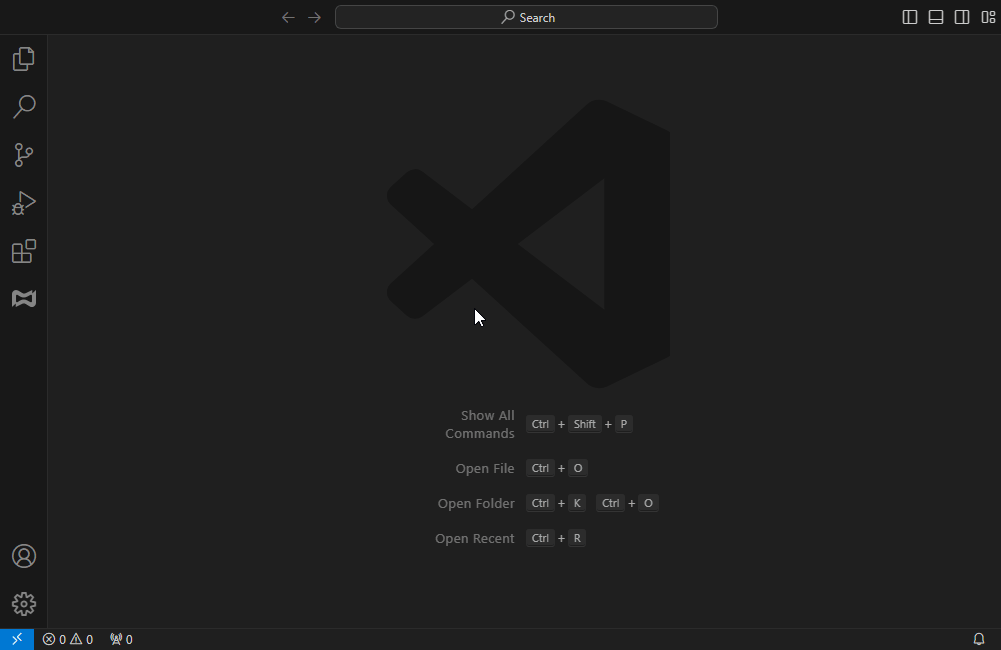
Task: Open the Accounts menu
Action: (24, 556)
